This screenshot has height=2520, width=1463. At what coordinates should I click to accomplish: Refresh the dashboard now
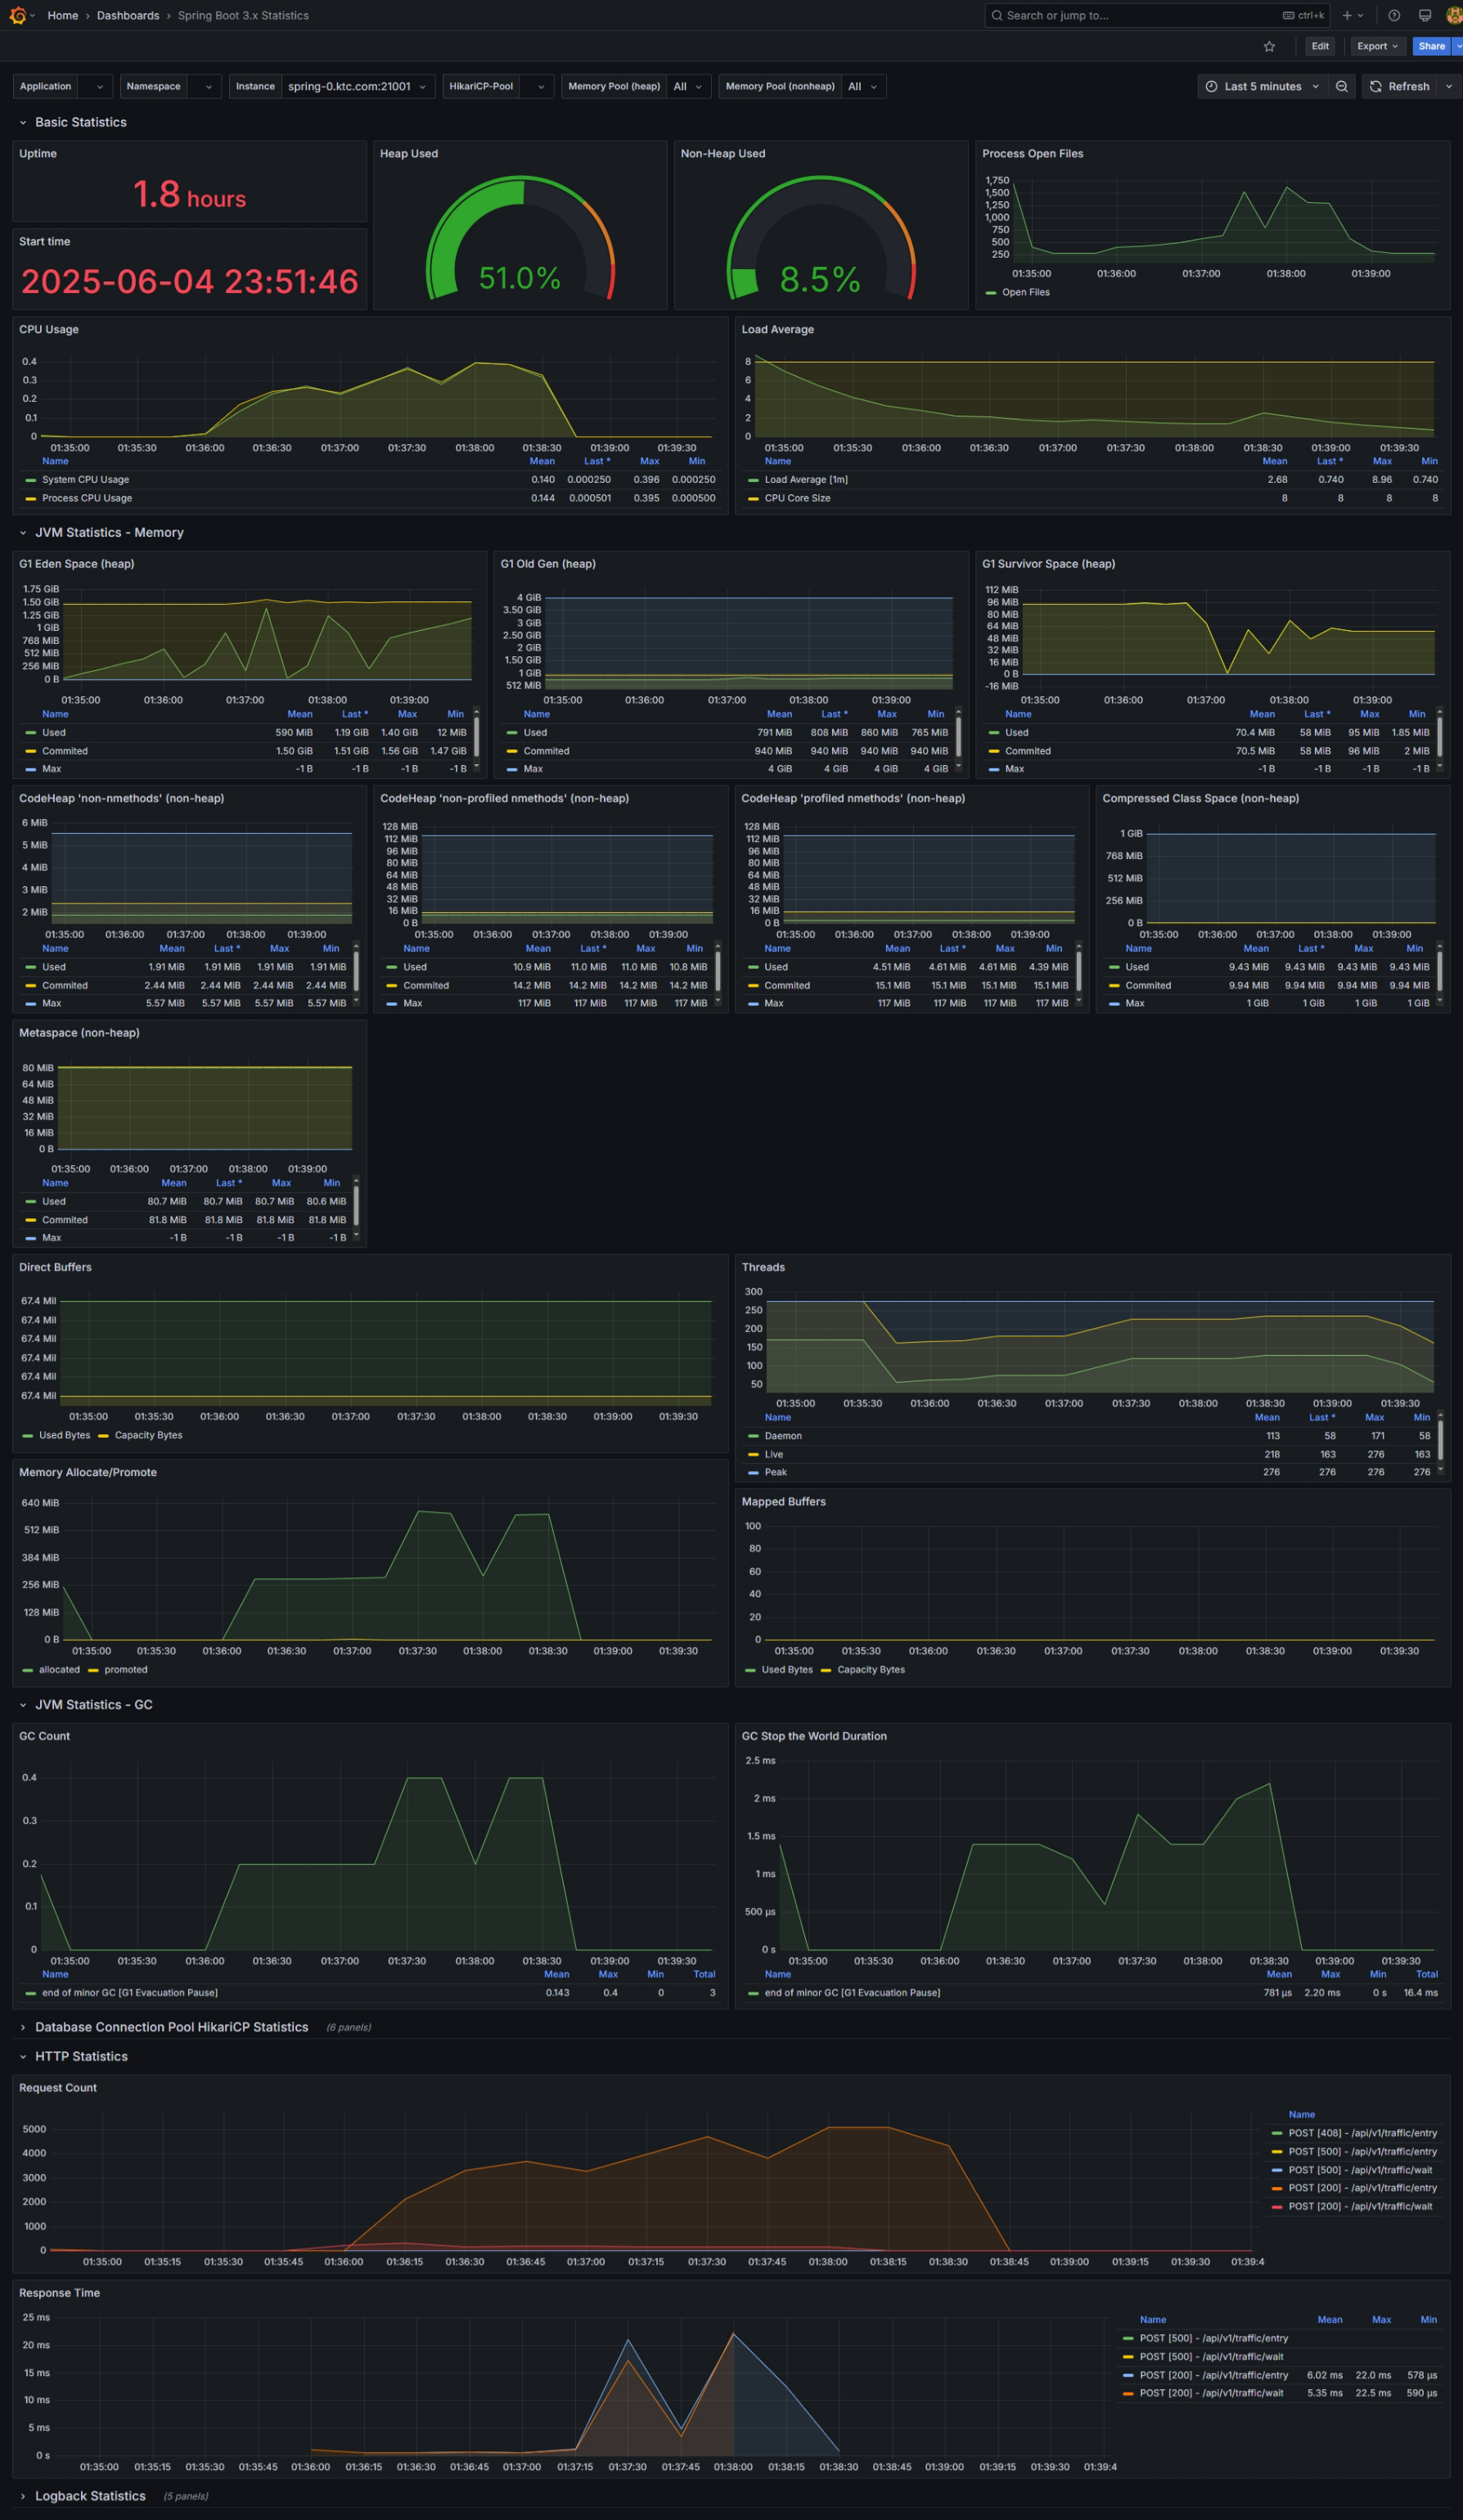[1399, 86]
